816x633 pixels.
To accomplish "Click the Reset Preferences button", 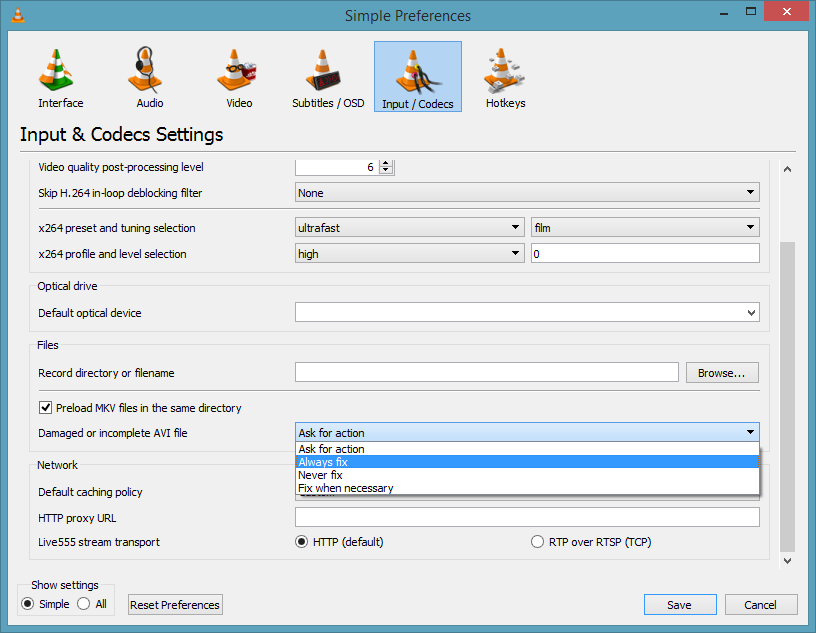I will 175,605.
